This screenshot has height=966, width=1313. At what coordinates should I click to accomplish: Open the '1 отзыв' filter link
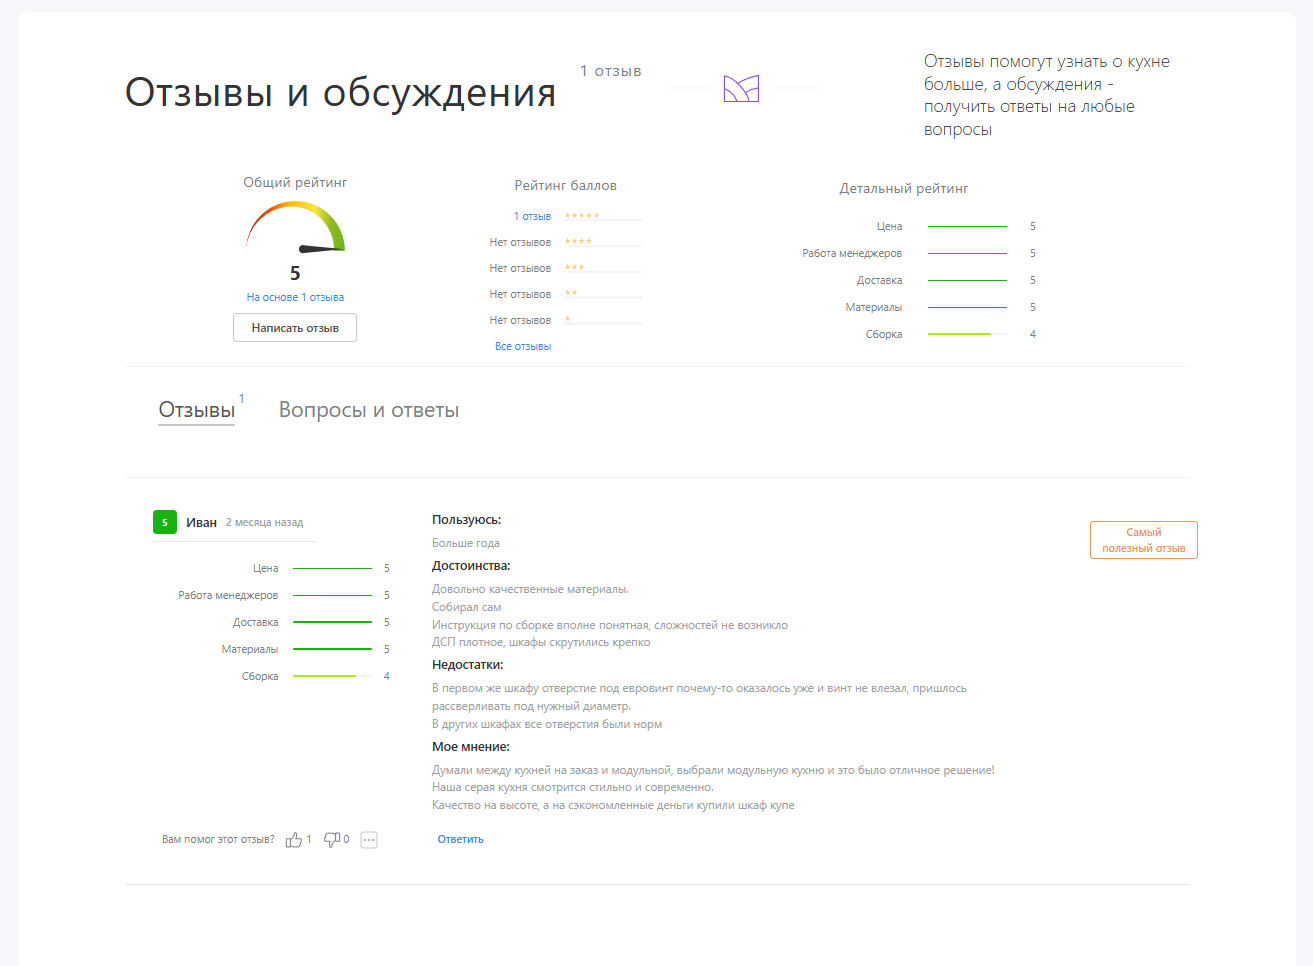click(x=531, y=216)
